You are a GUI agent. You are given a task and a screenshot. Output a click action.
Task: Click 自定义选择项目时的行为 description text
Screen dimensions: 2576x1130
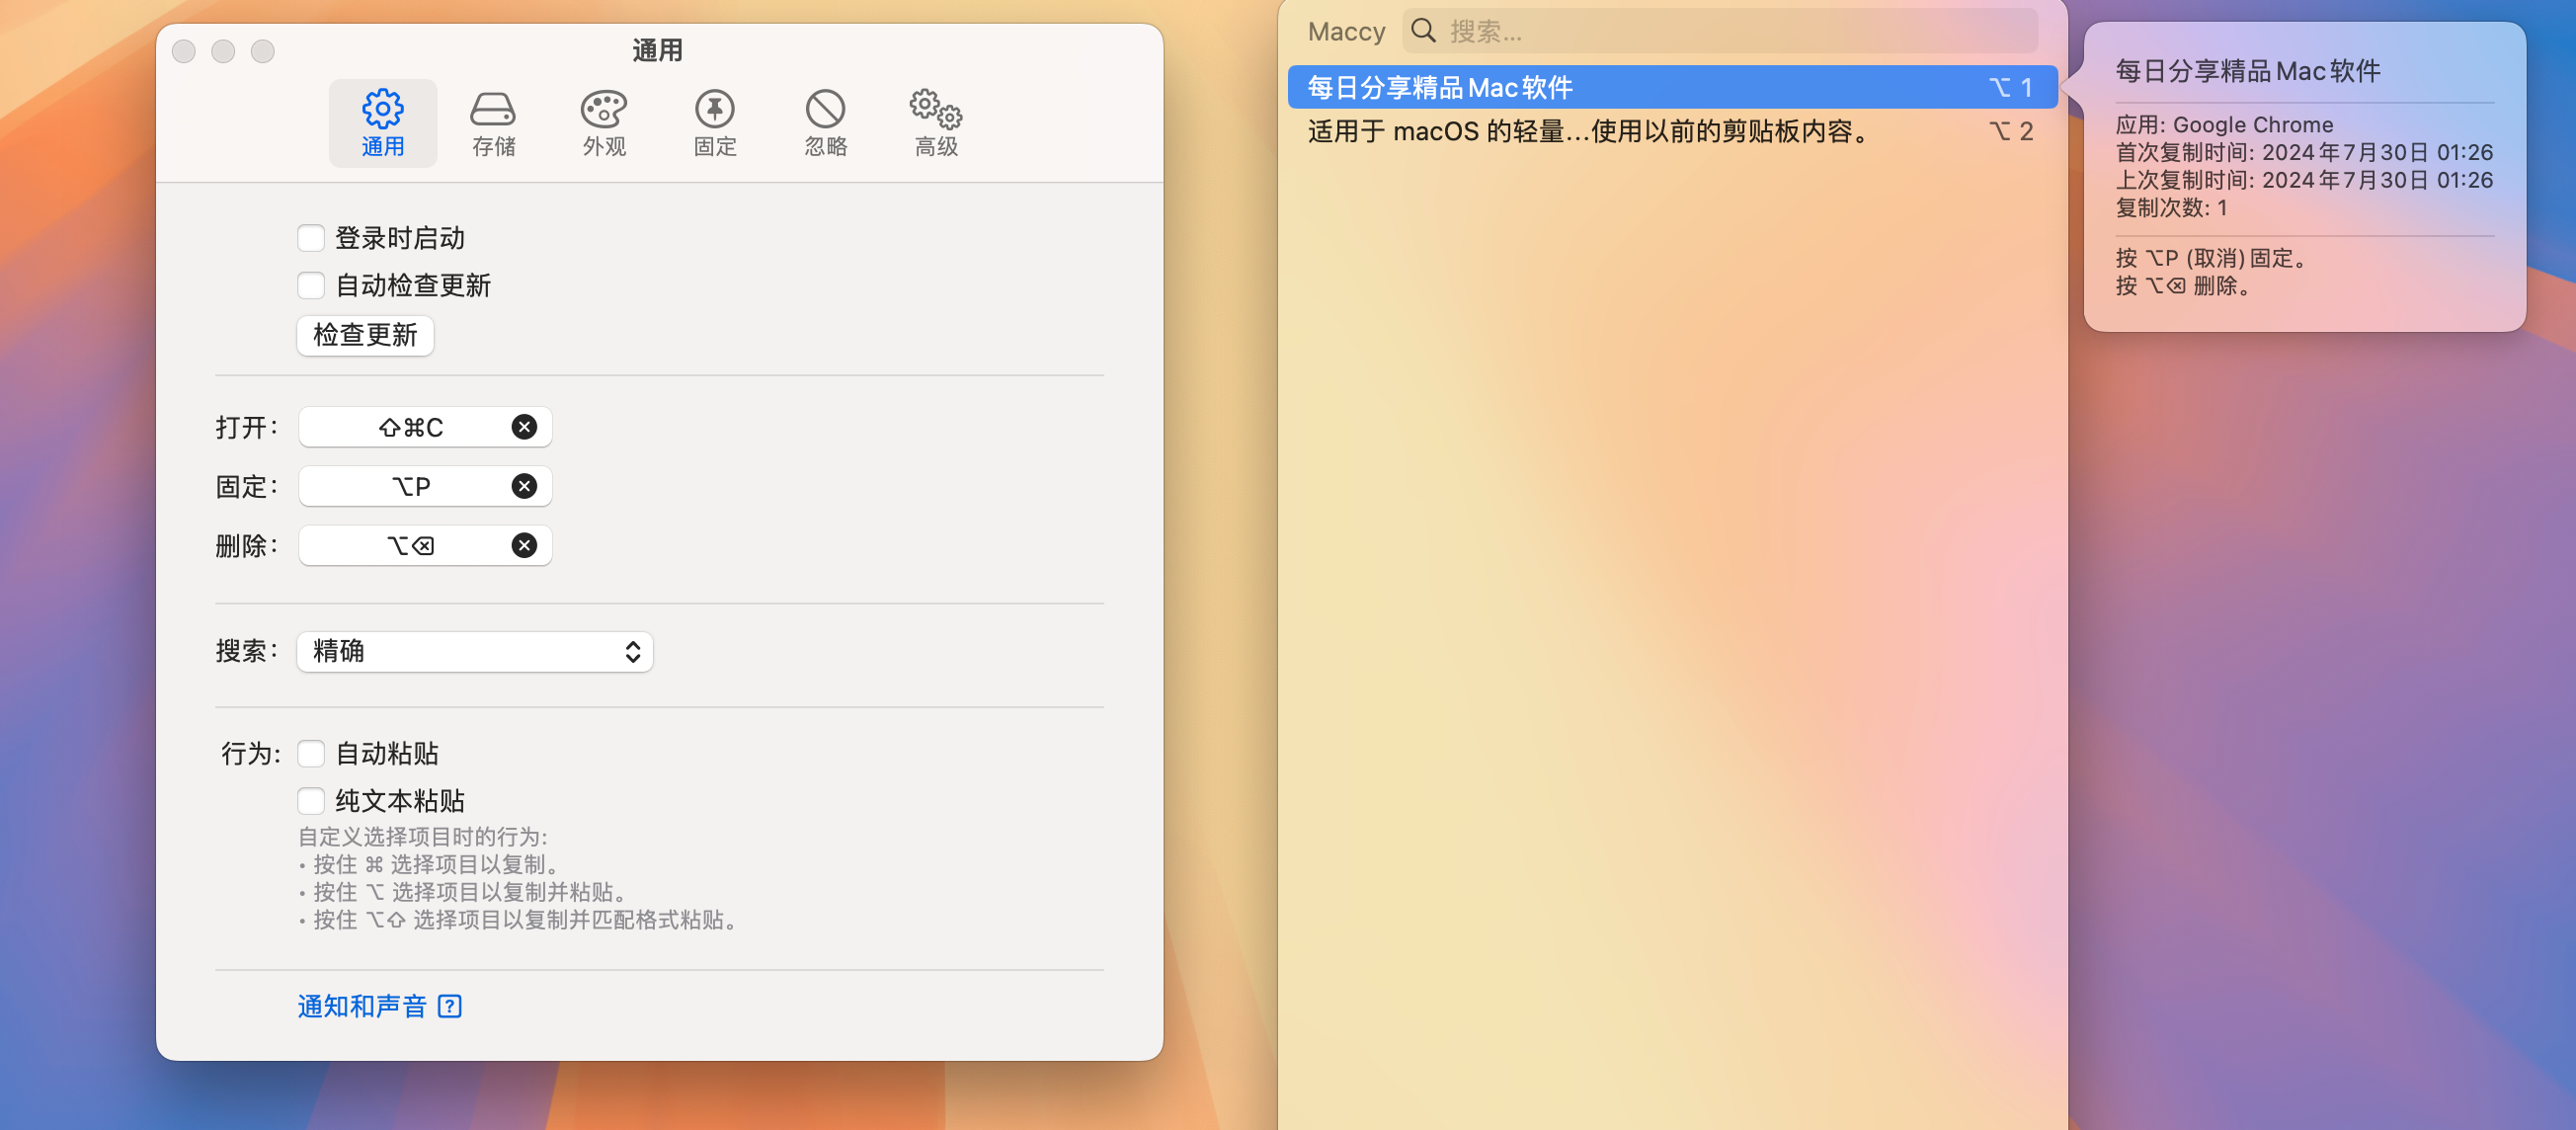pyautogui.click(x=423, y=836)
